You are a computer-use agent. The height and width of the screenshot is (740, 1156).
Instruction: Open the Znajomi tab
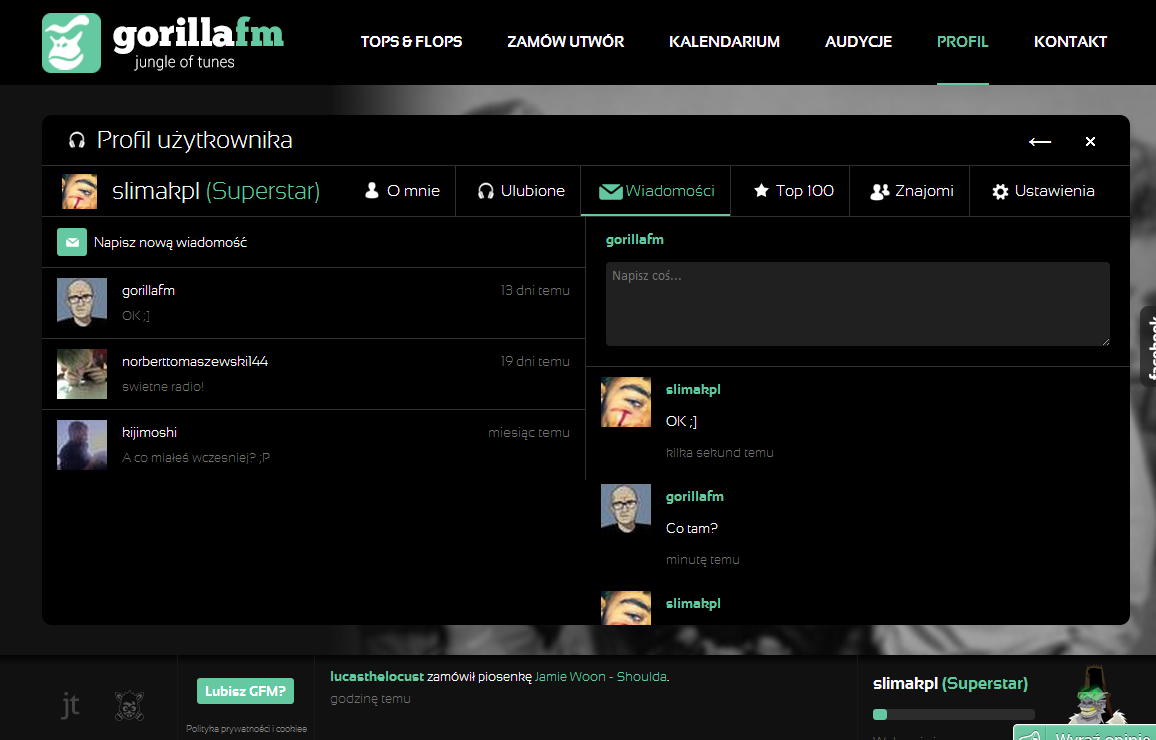(x=912, y=191)
